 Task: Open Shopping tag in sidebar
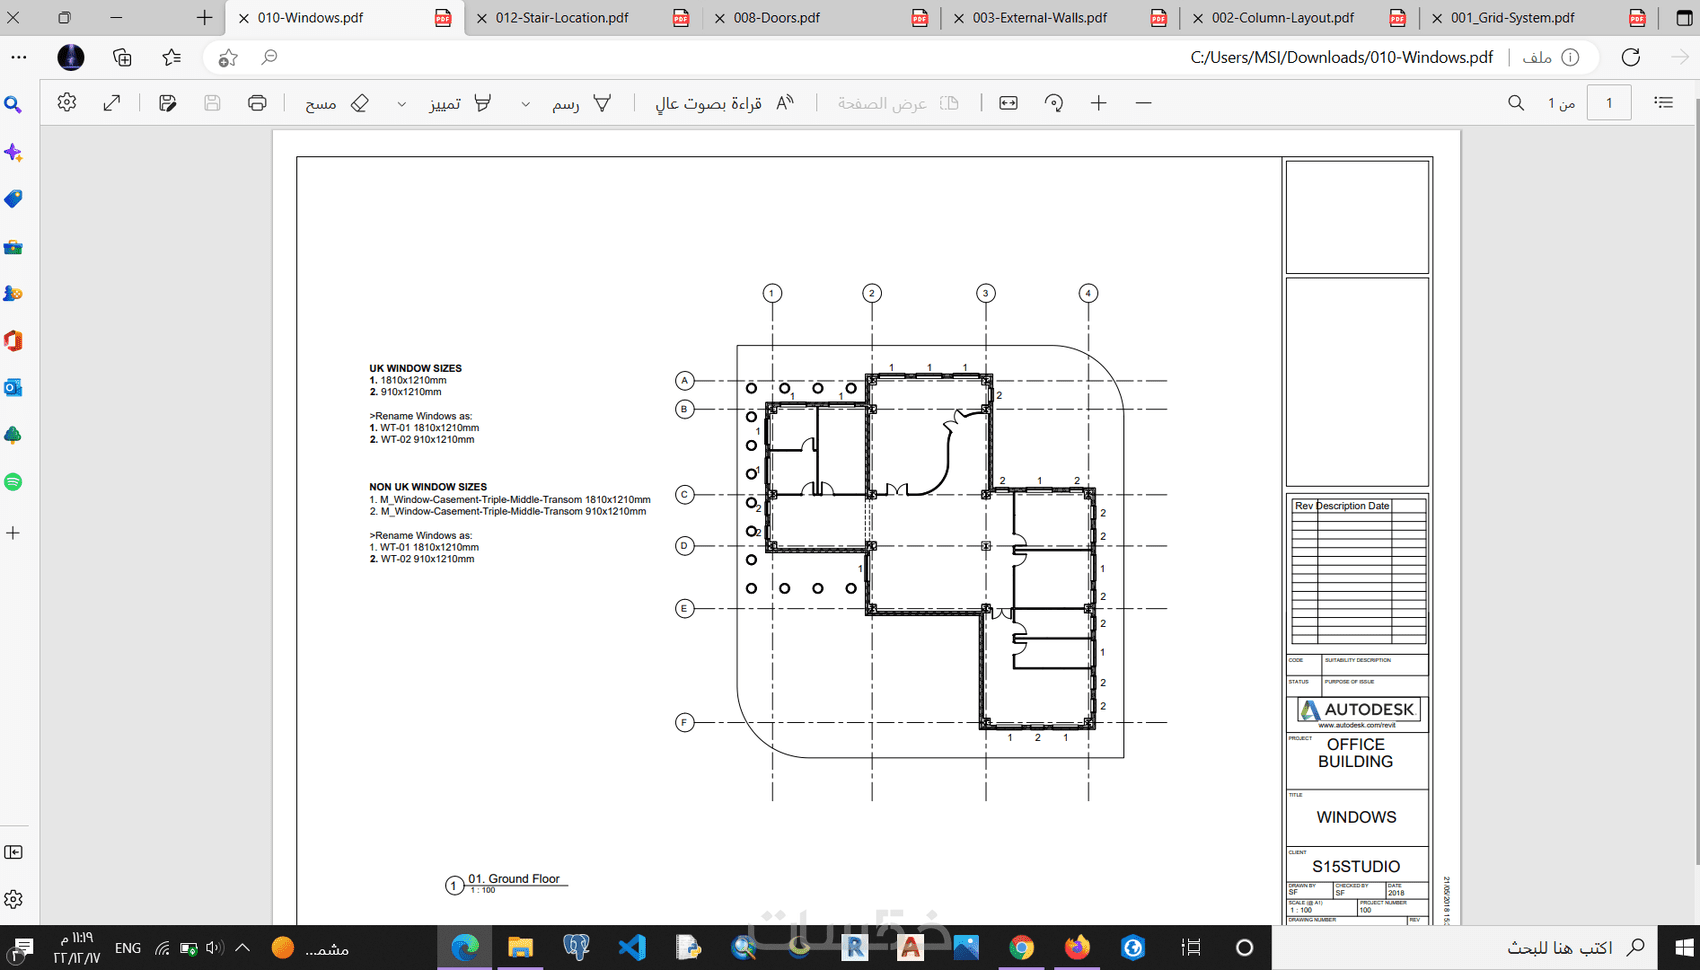point(13,199)
